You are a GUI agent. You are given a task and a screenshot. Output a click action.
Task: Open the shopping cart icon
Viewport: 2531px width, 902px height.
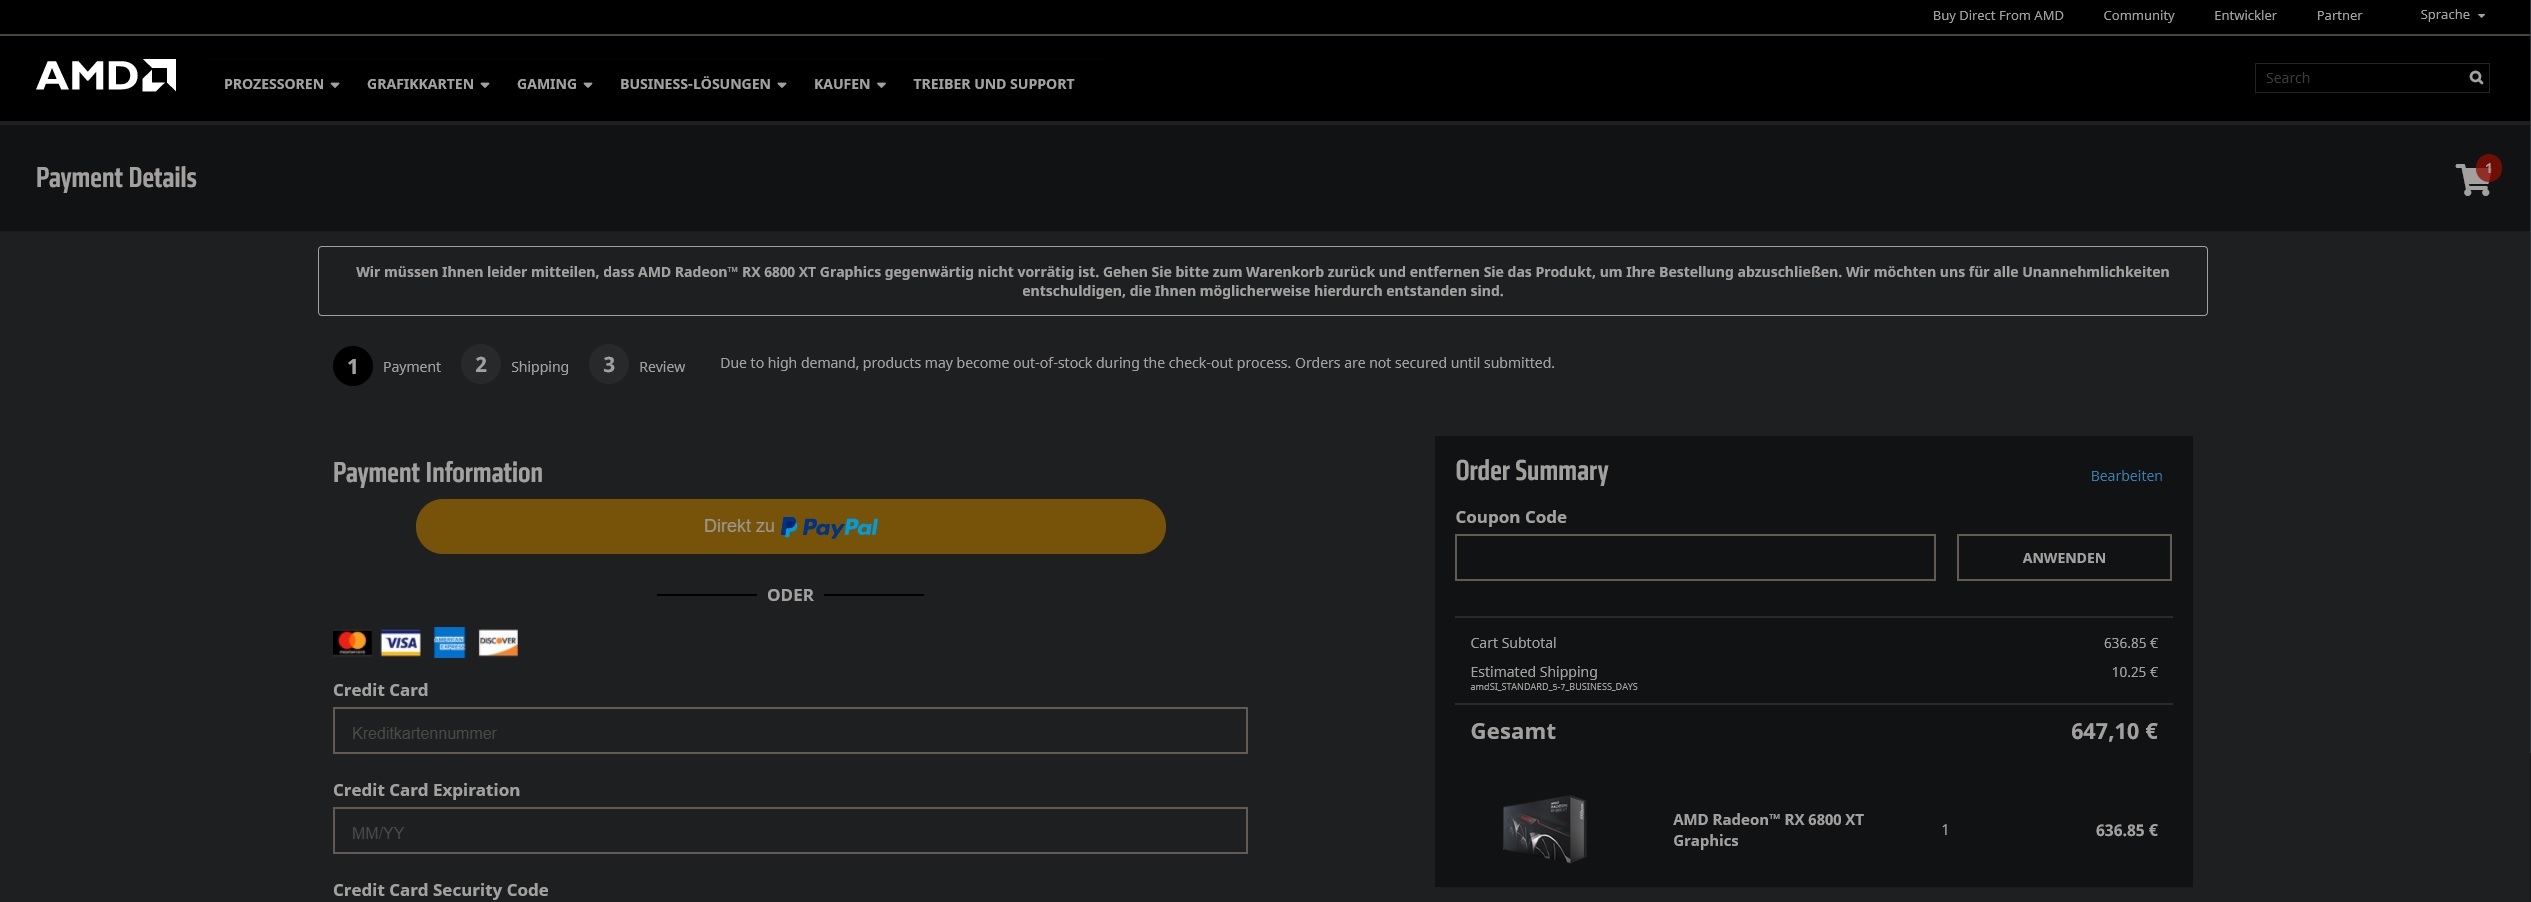(2475, 178)
